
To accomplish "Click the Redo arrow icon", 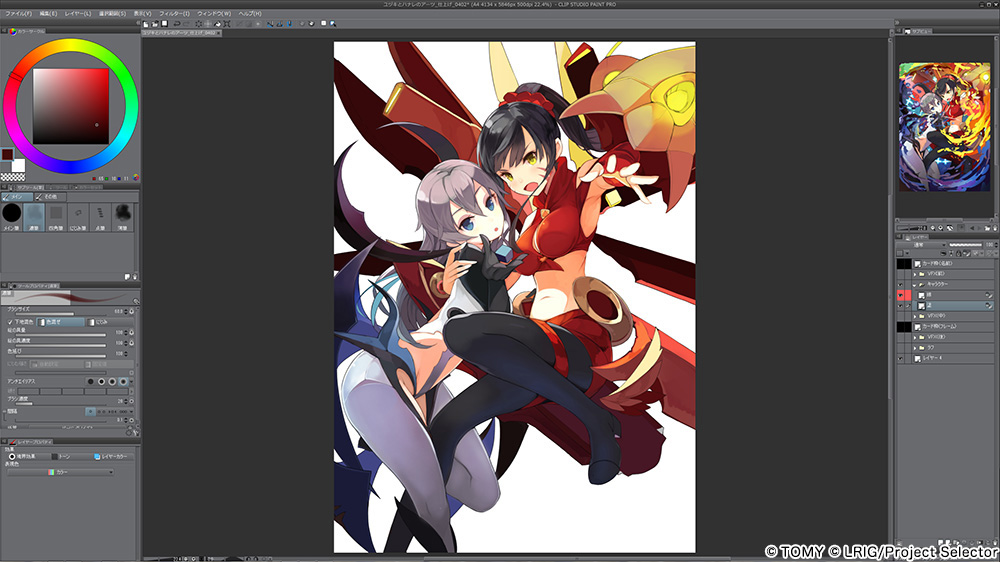I will (186, 24).
